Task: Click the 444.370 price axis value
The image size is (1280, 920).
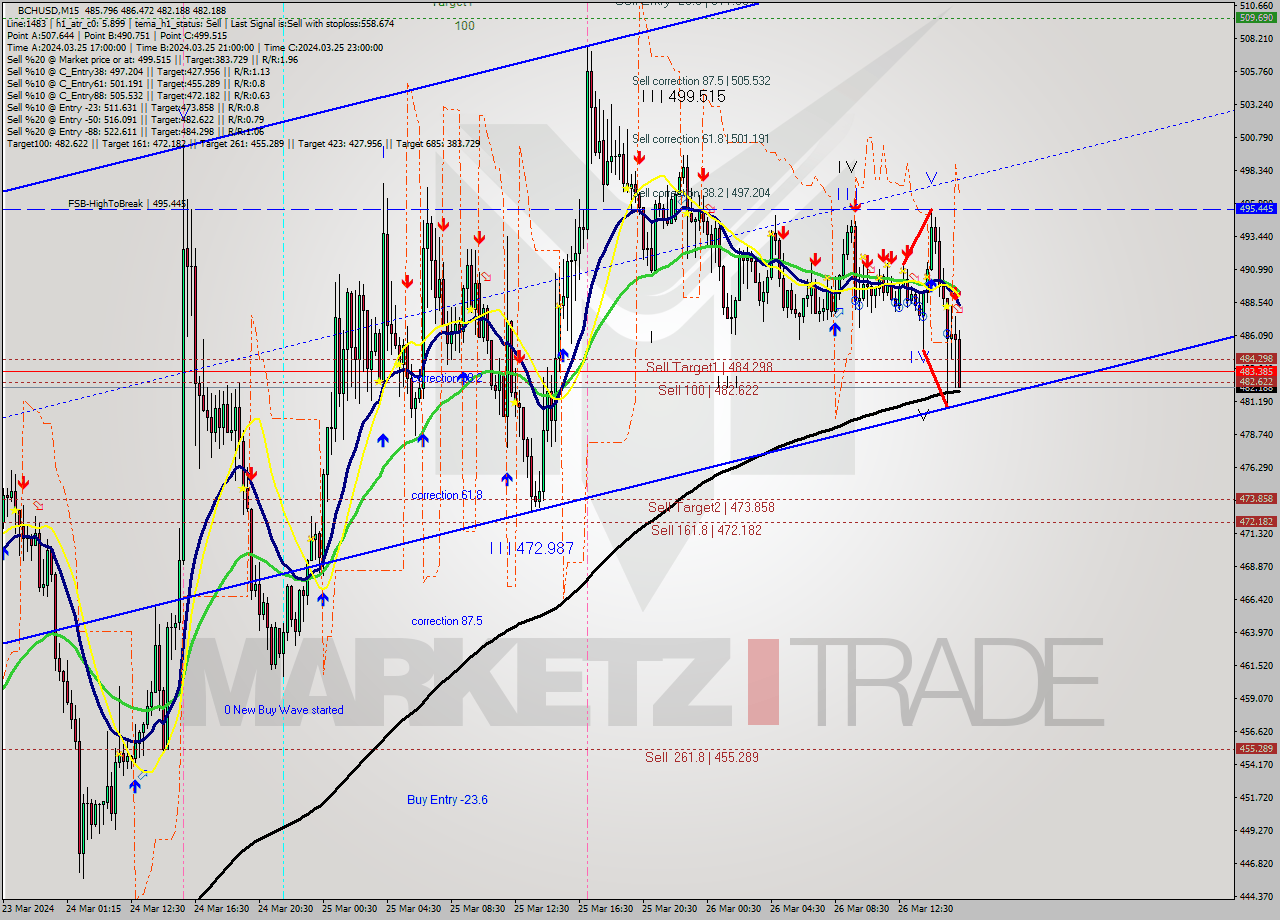Action: 1256,896
